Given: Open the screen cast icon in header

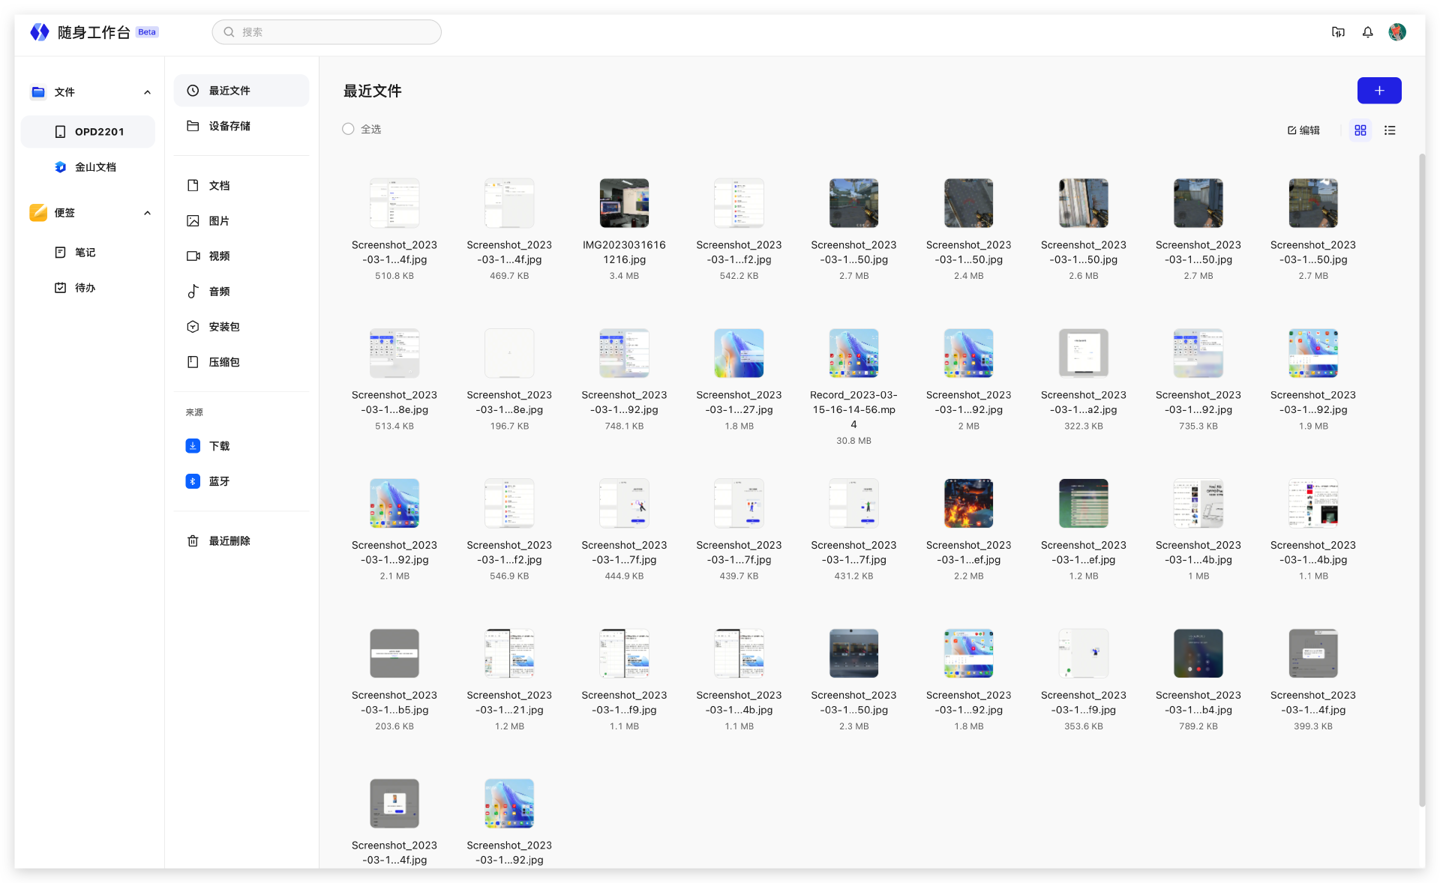Looking at the screenshot, I should (x=1338, y=32).
